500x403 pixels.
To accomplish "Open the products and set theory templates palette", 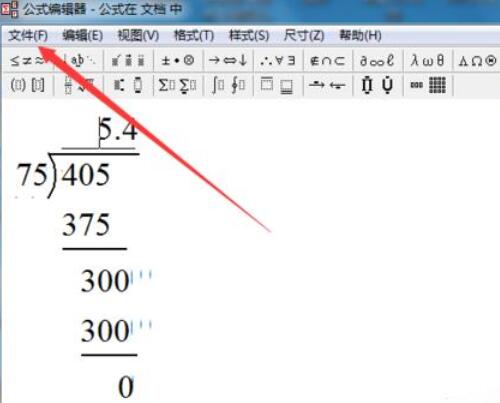I will 378,85.
